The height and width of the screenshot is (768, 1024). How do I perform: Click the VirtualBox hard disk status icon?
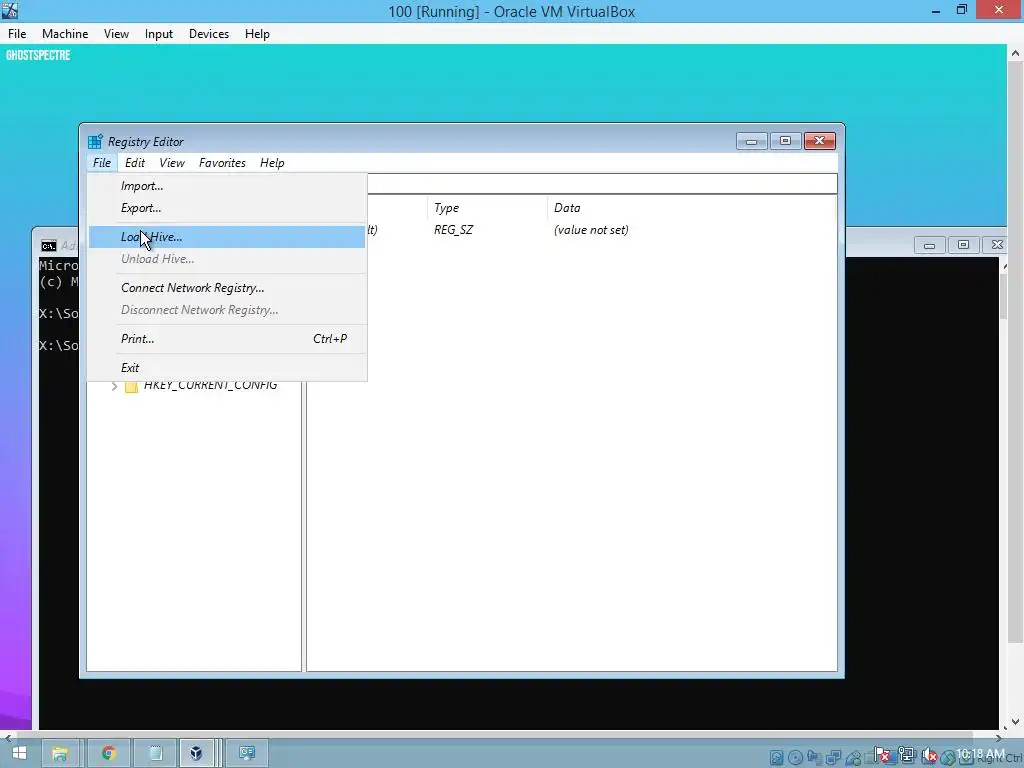coord(777,757)
